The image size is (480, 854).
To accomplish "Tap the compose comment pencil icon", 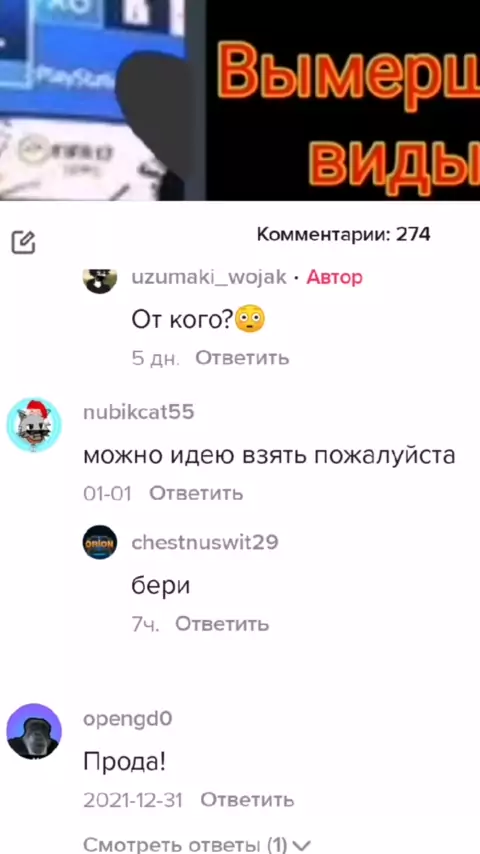I will [x=23, y=242].
